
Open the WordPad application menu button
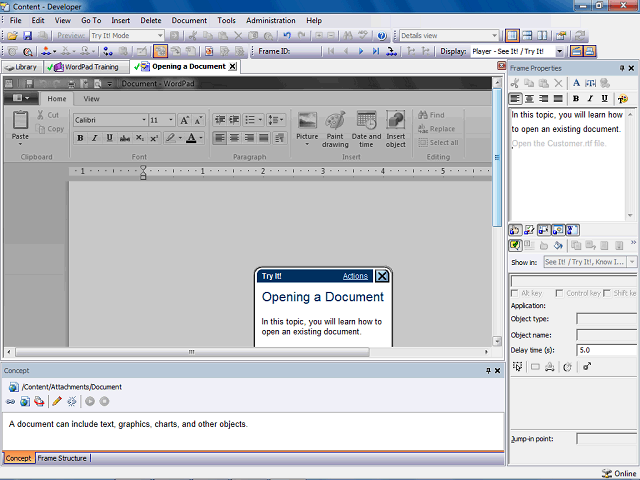tap(21, 98)
